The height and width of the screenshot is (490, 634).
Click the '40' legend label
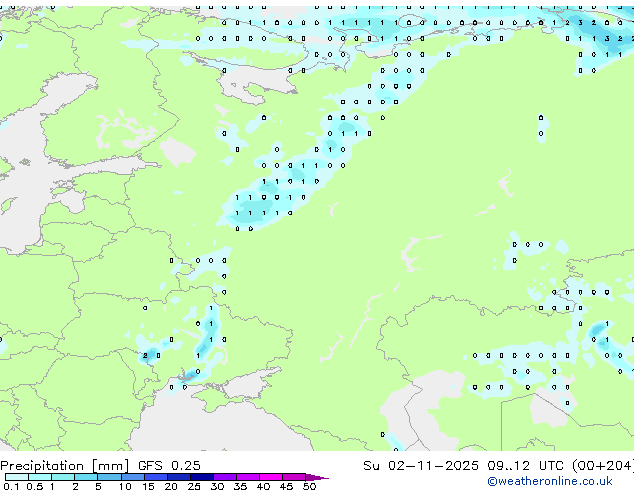click(263, 486)
